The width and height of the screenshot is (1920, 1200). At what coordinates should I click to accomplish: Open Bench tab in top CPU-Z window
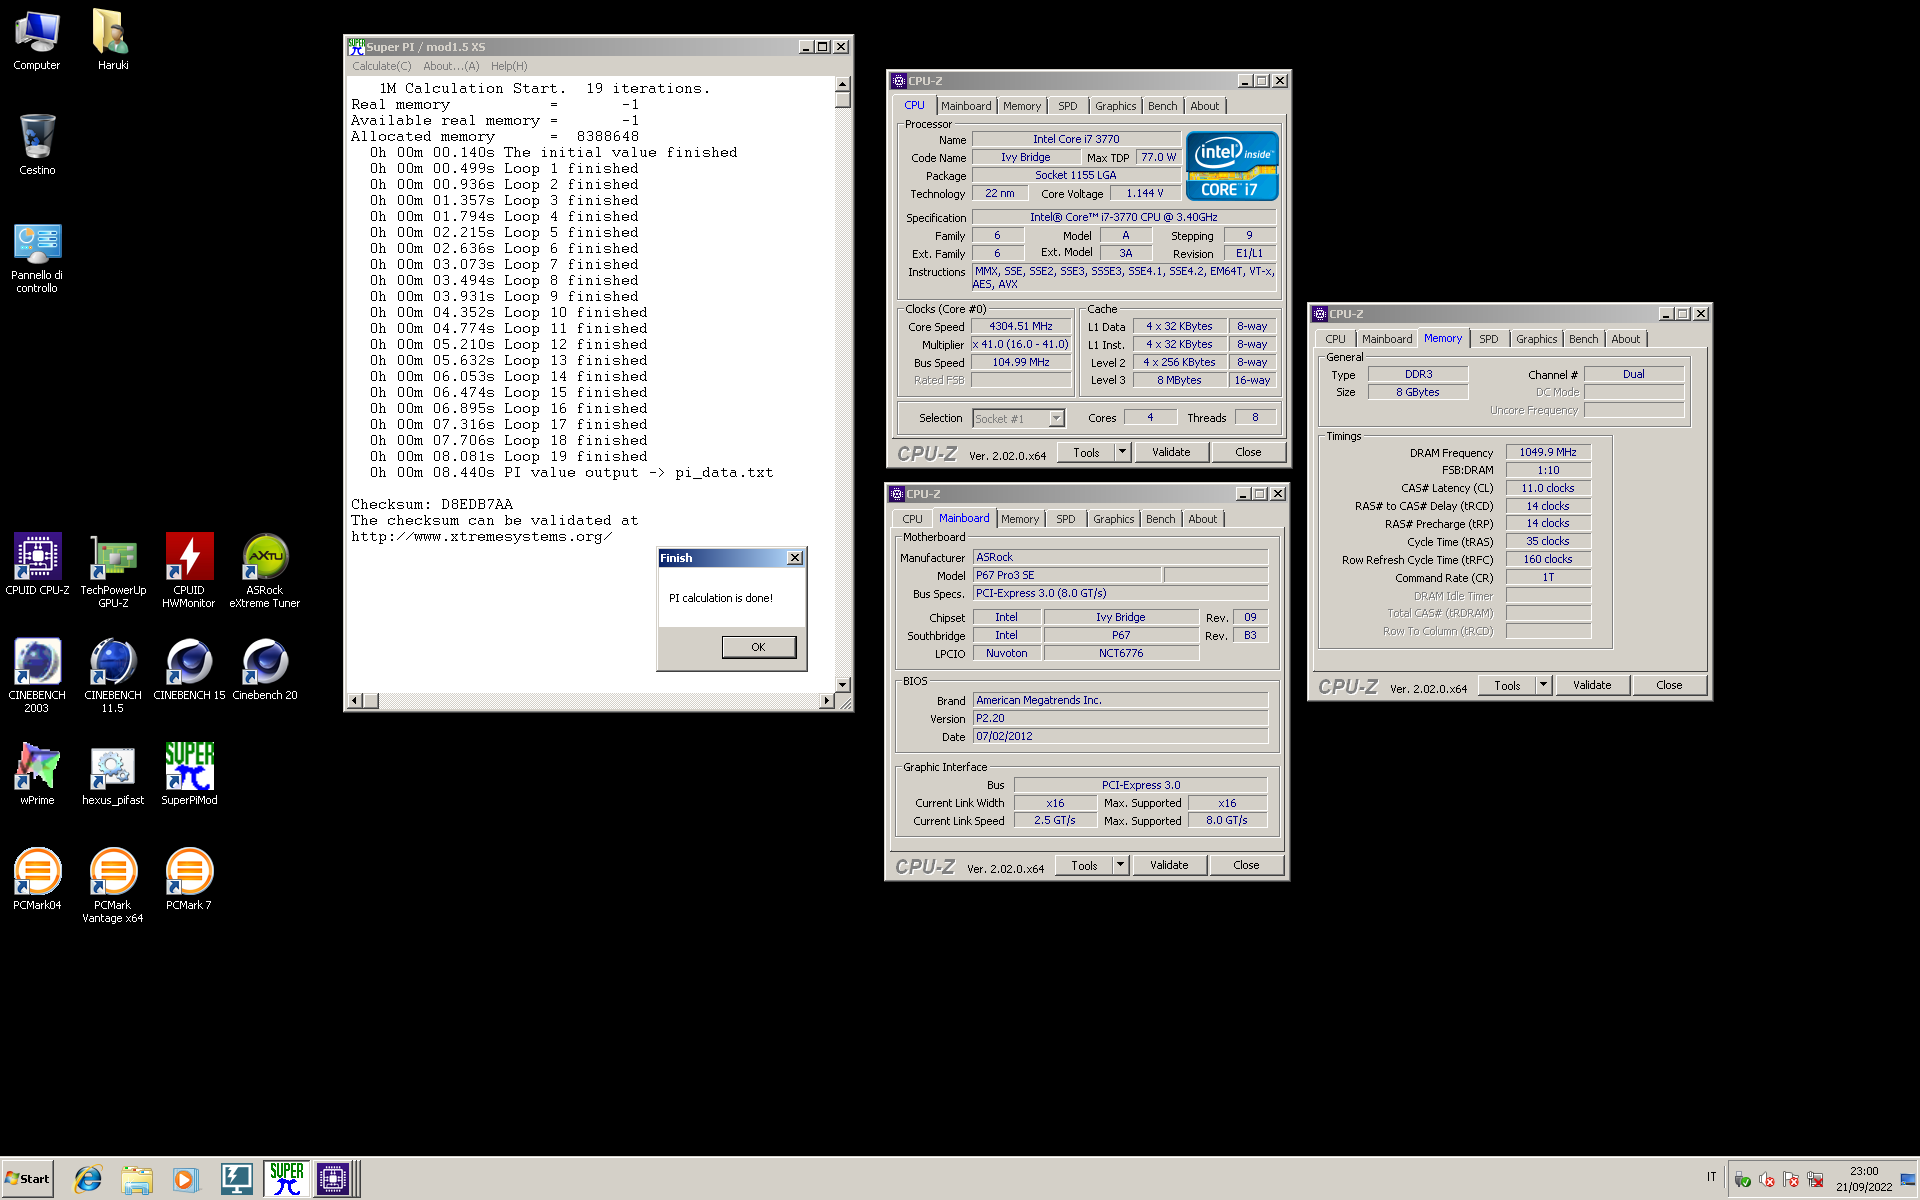pyautogui.click(x=1162, y=106)
